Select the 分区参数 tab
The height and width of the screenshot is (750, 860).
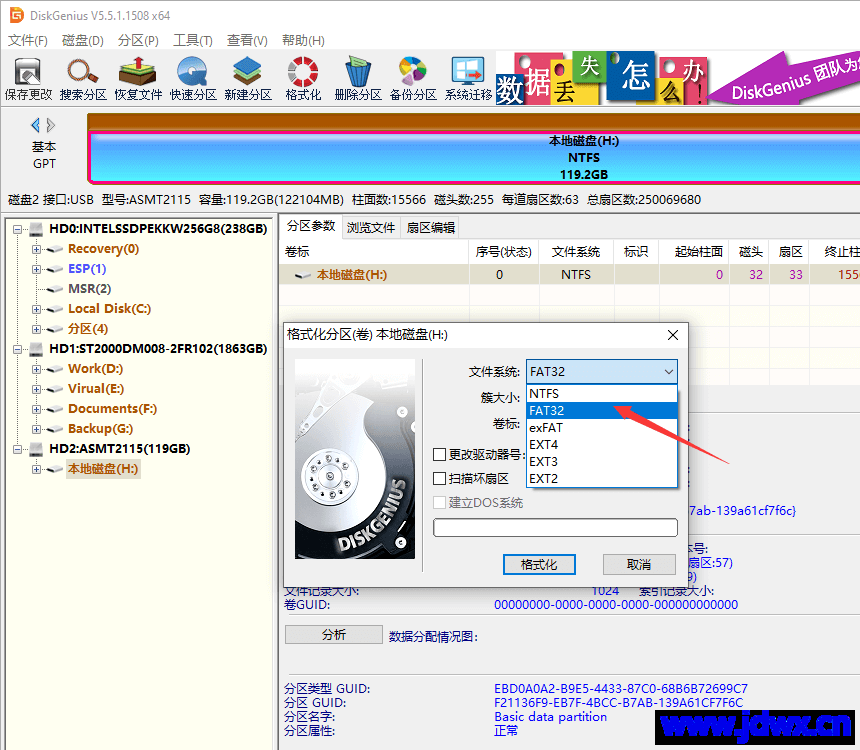coord(311,226)
